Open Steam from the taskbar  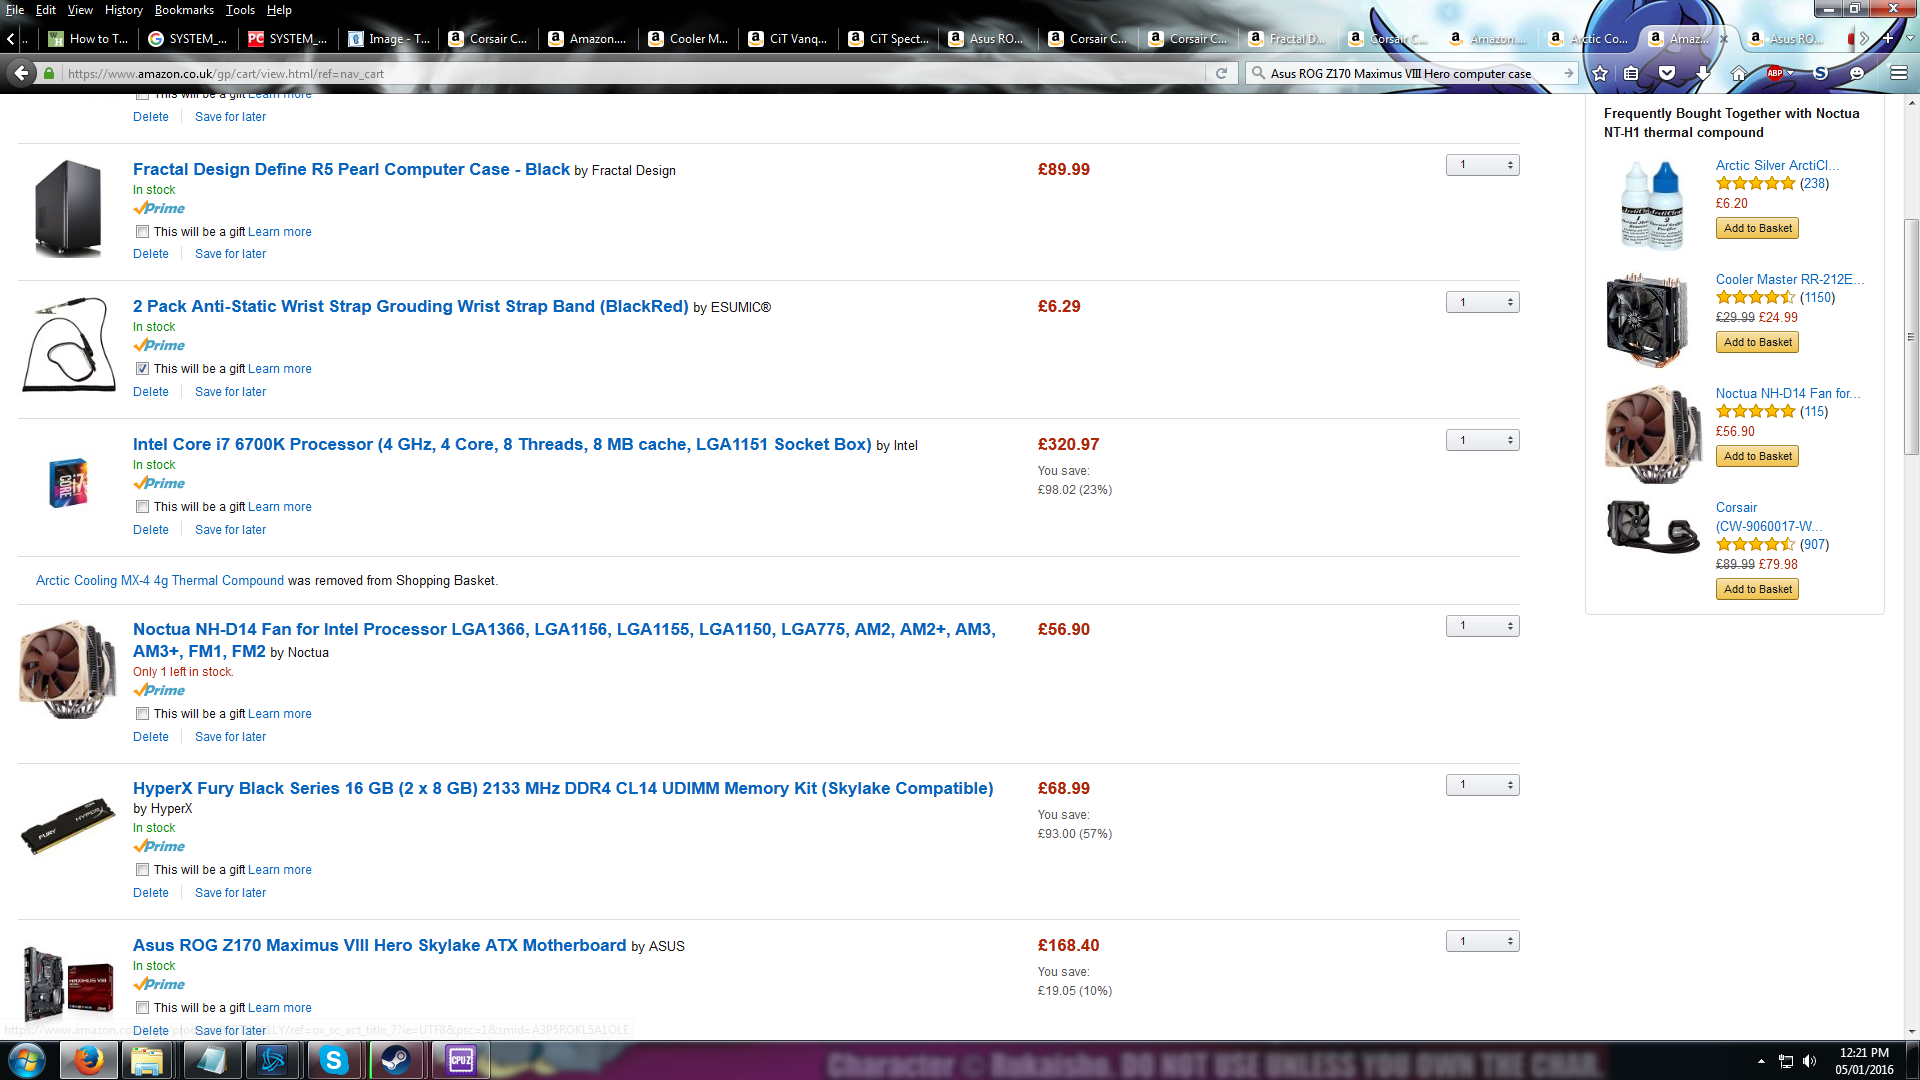pos(396,1060)
